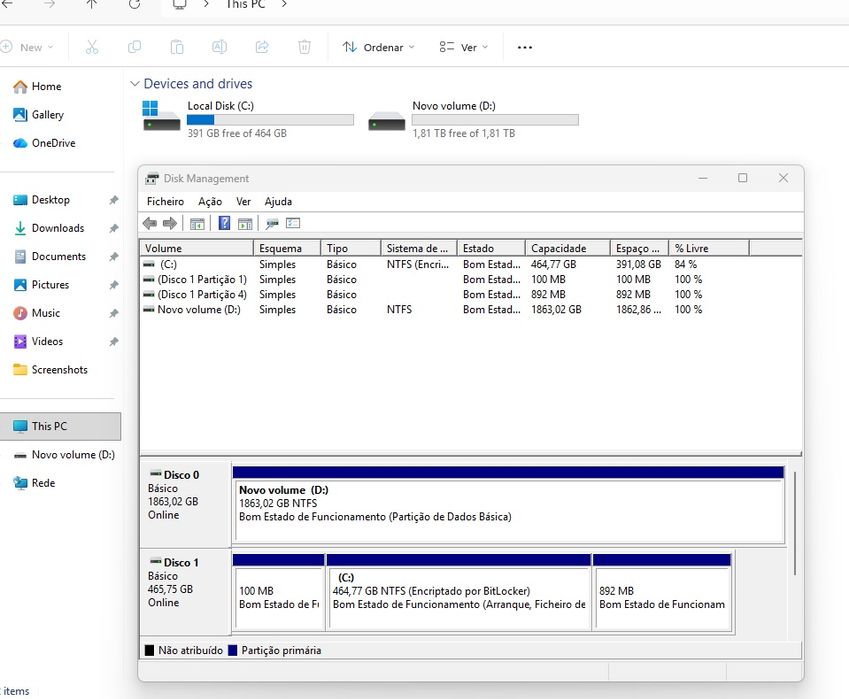Sort by the Estado column header
This screenshot has width=849, height=699.
click(491, 248)
